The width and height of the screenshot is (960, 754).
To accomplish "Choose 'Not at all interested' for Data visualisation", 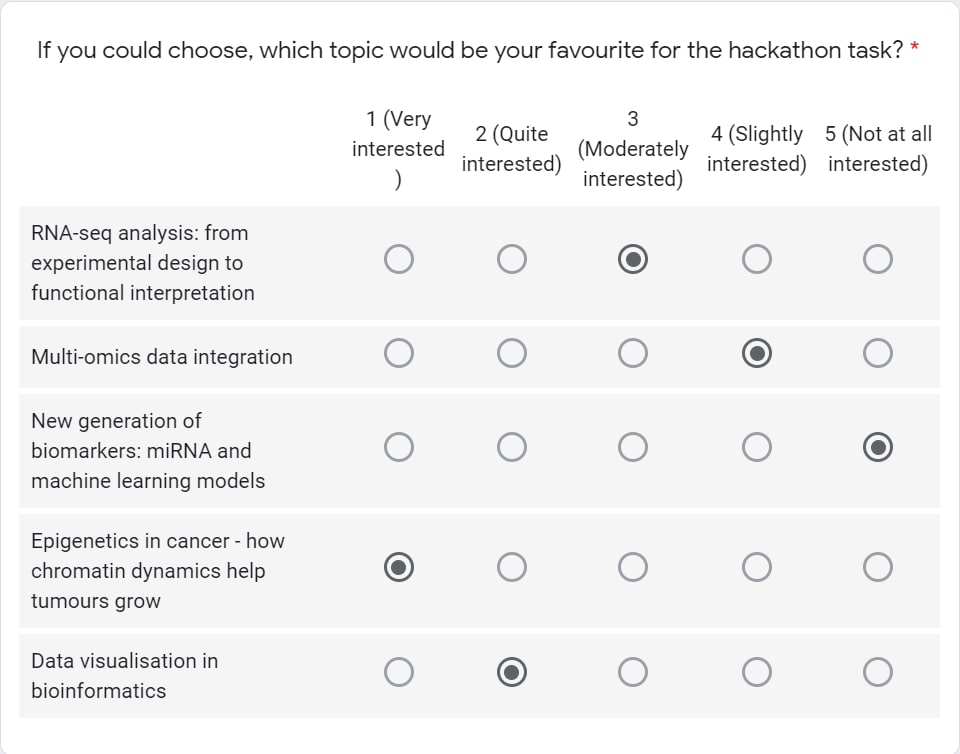I will point(878,673).
